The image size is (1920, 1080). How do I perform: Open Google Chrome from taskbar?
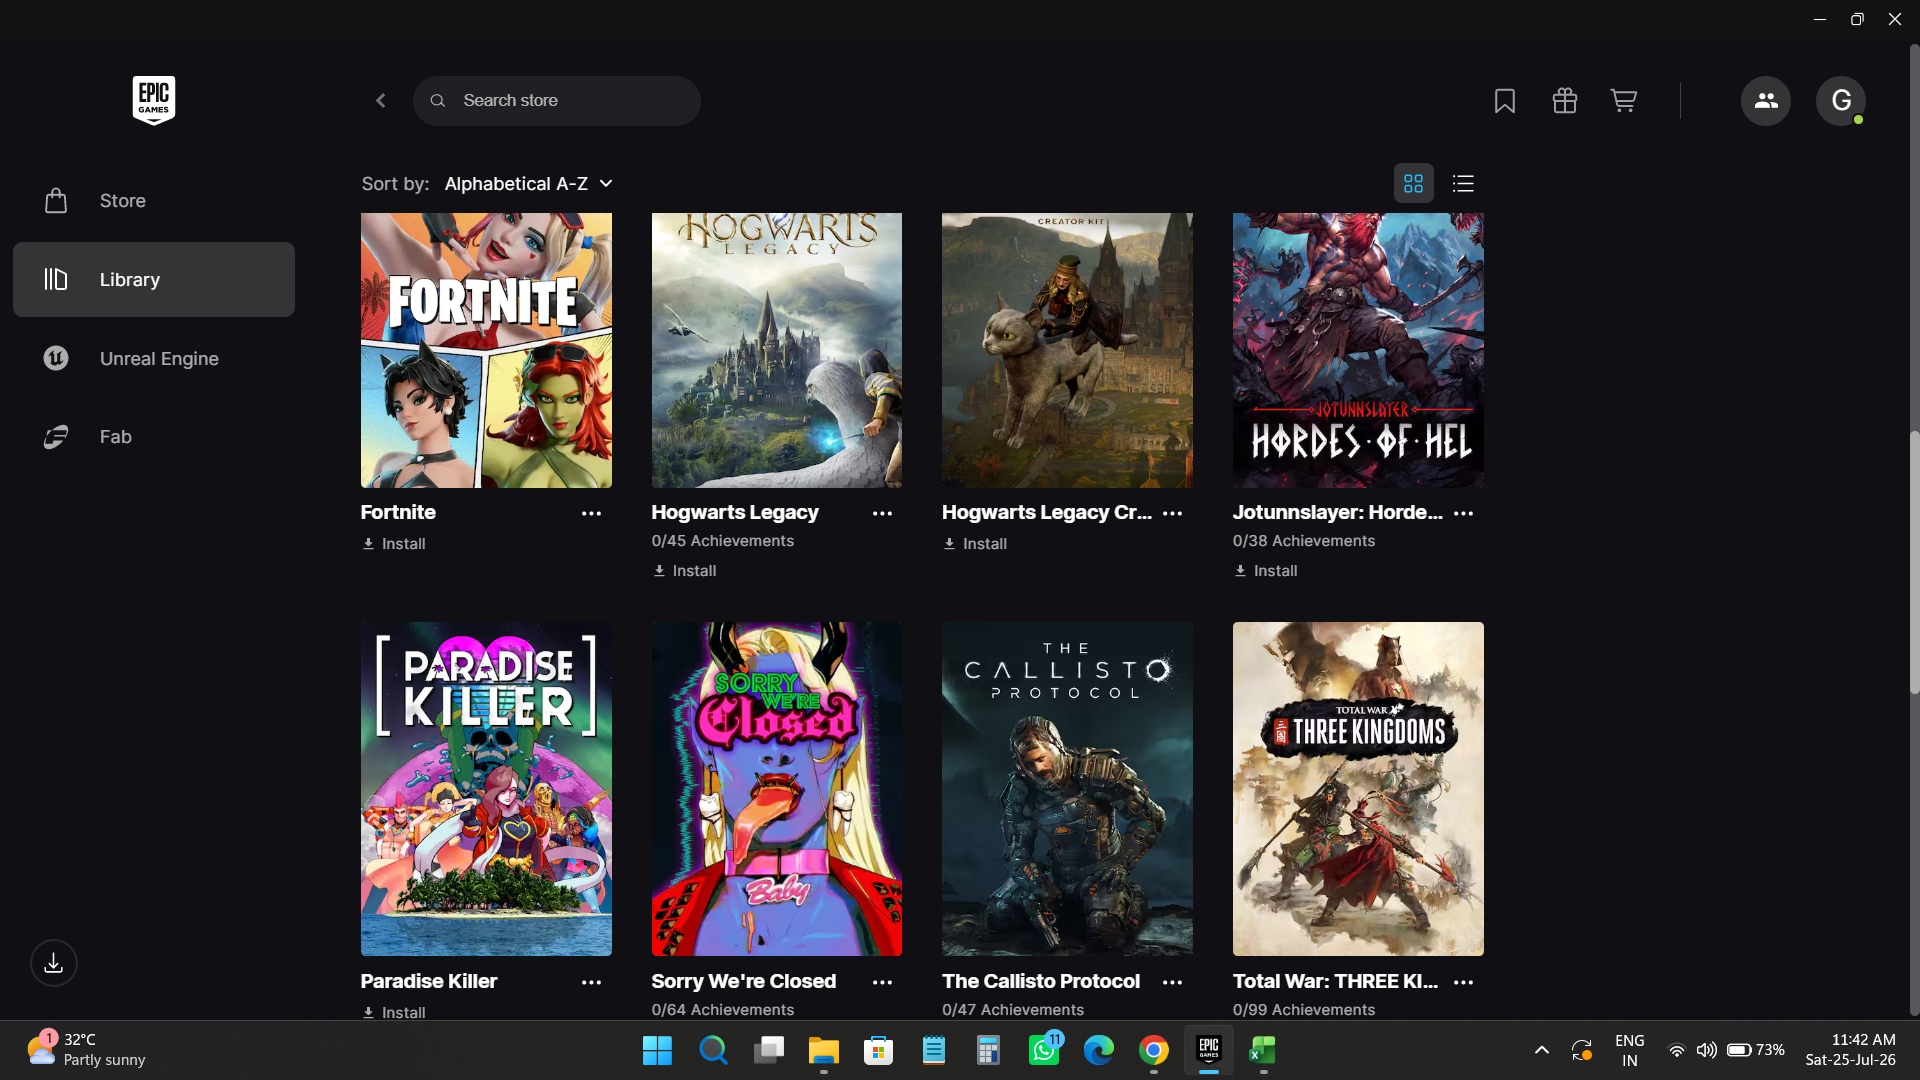[x=1154, y=1051]
